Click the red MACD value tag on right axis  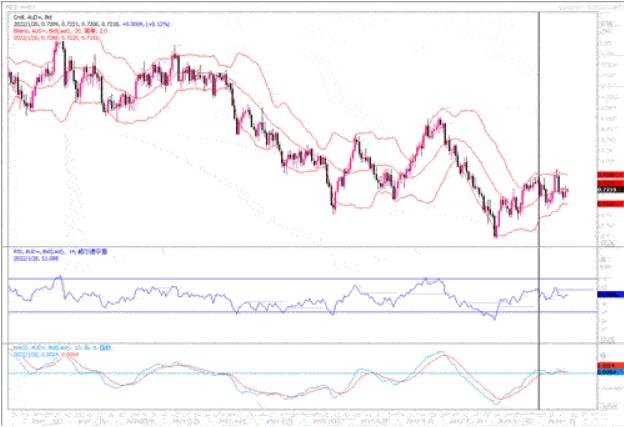click(605, 367)
